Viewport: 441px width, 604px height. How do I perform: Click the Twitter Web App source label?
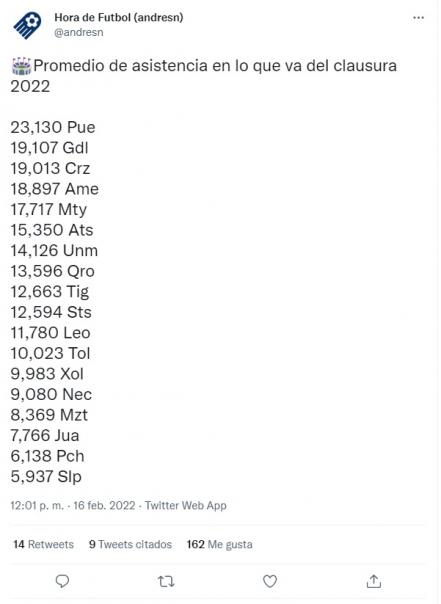click(186, 505)
